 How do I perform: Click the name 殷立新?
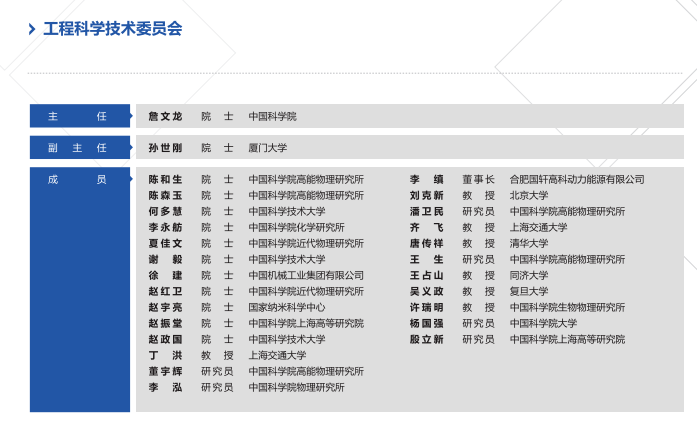pyautogui.click(x=427, y=340)
